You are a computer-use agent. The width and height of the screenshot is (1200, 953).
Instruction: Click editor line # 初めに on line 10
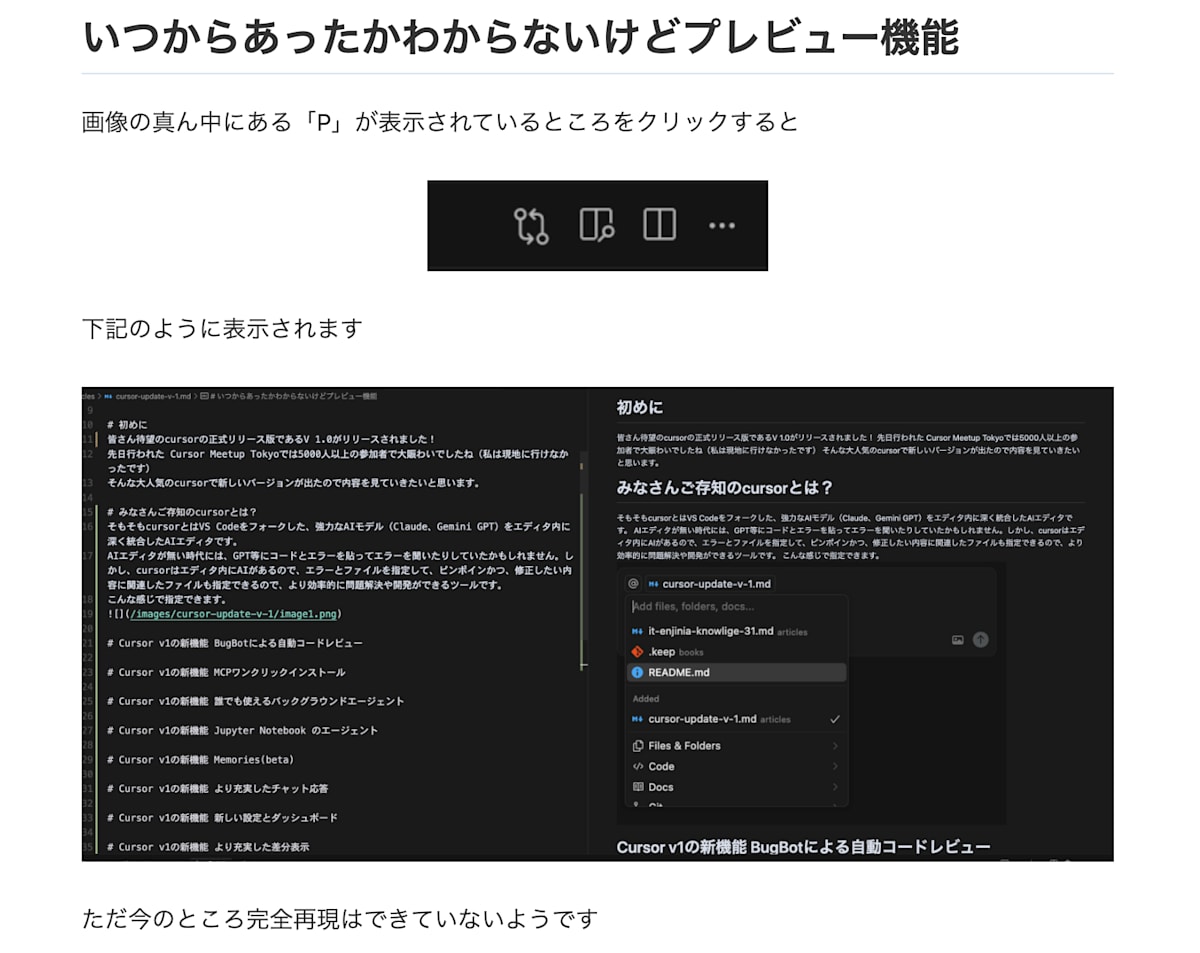point(126,424)
